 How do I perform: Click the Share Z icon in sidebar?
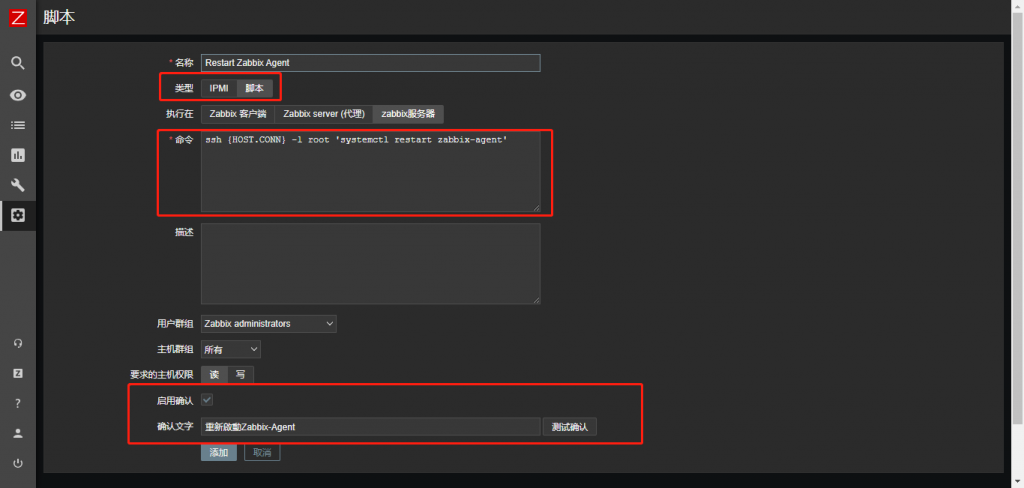point(18,374)
